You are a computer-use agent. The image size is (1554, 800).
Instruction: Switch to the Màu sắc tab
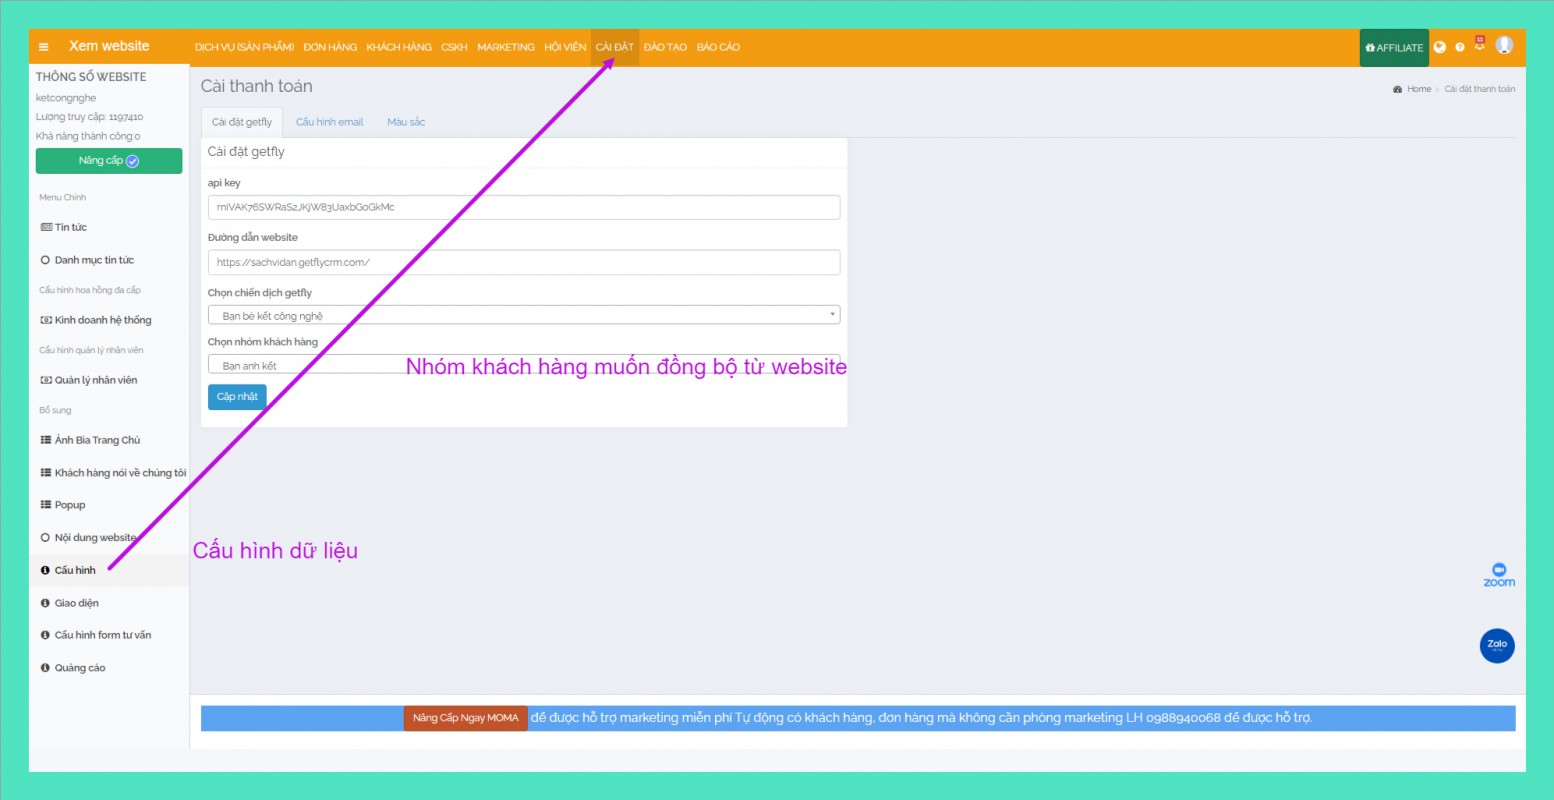pos(406,122)
